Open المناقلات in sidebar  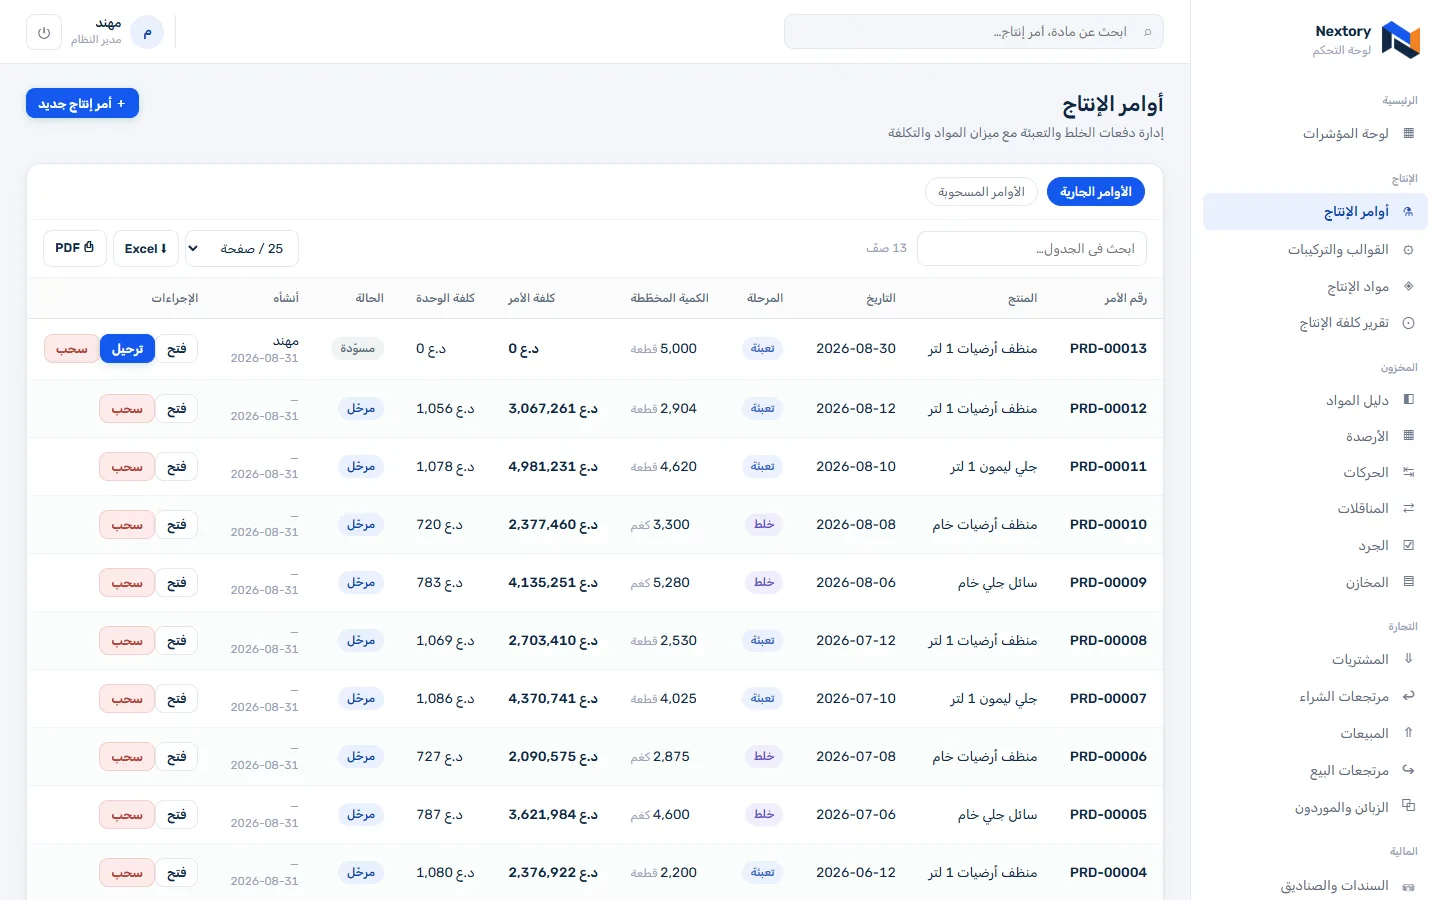[x=1315, y=508]
